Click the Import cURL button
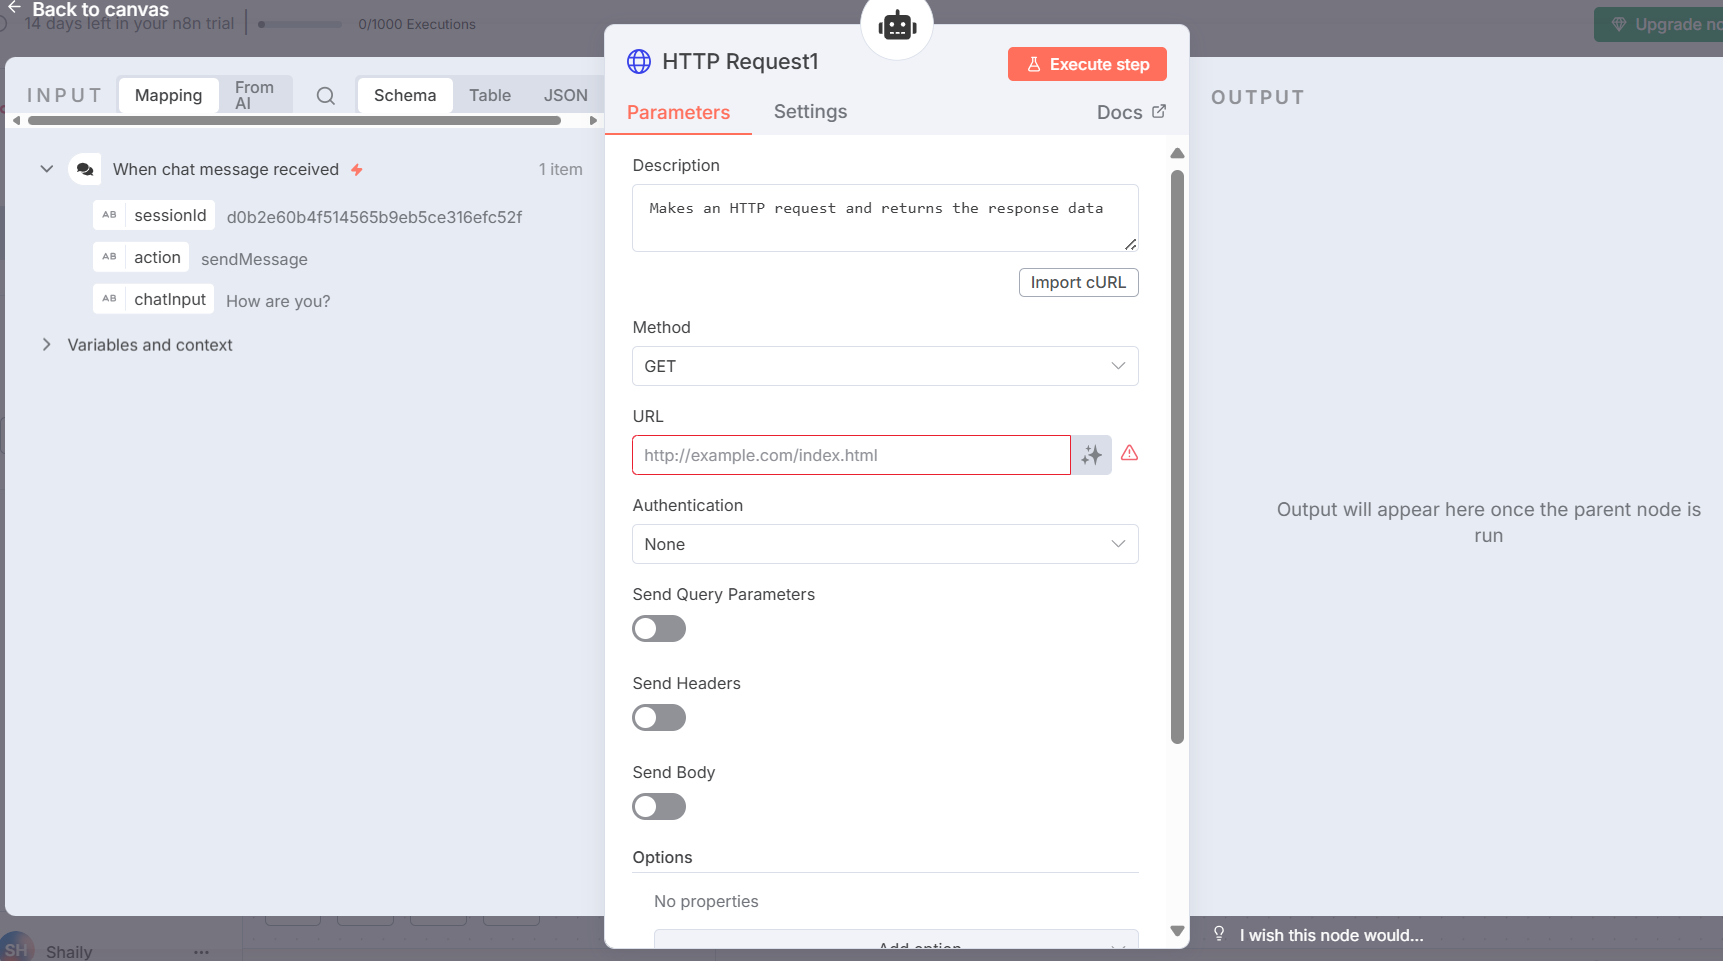 [1078, 283]
